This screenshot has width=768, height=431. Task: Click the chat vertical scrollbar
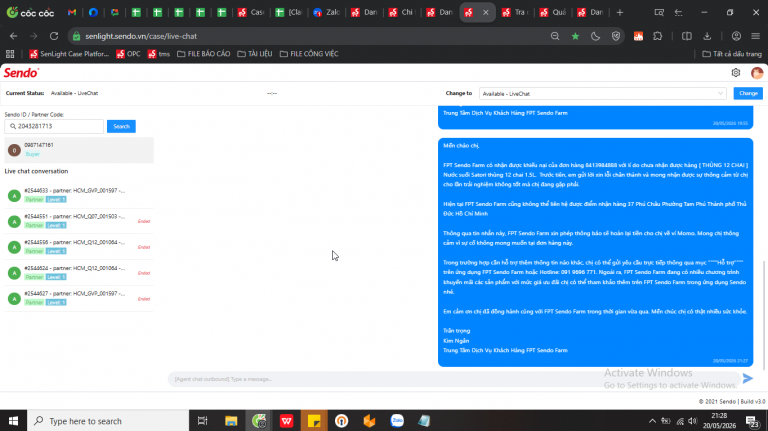tap(765, 313)
